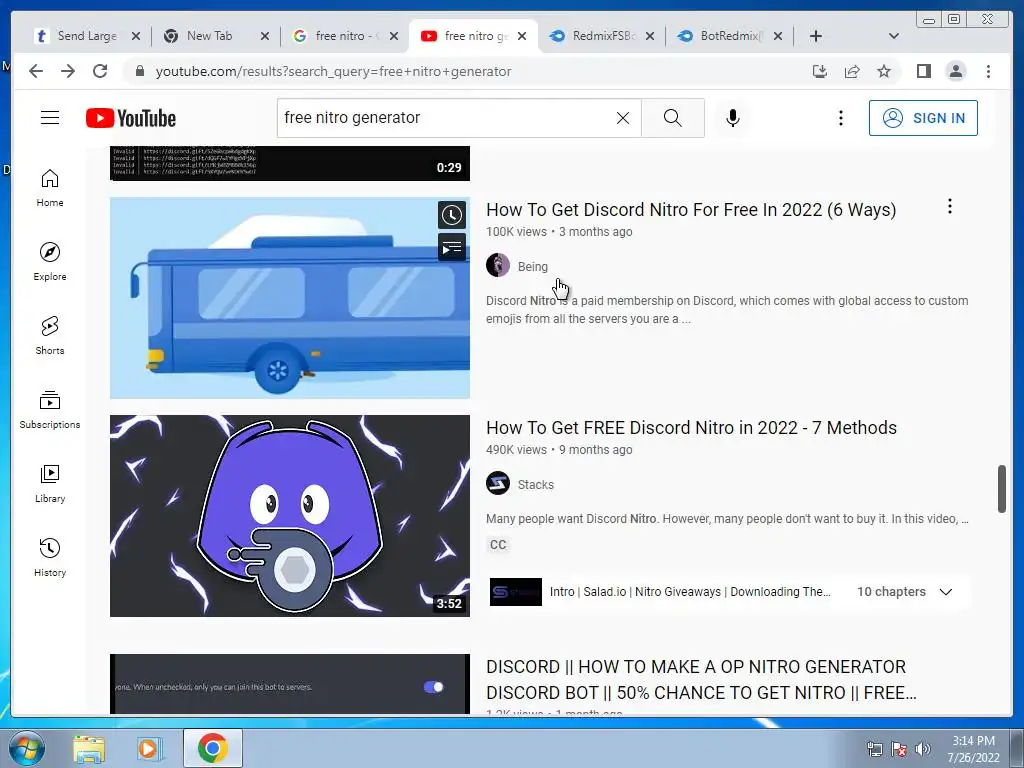
Task: Start voice search with the microphone
Action: point(733,118)
